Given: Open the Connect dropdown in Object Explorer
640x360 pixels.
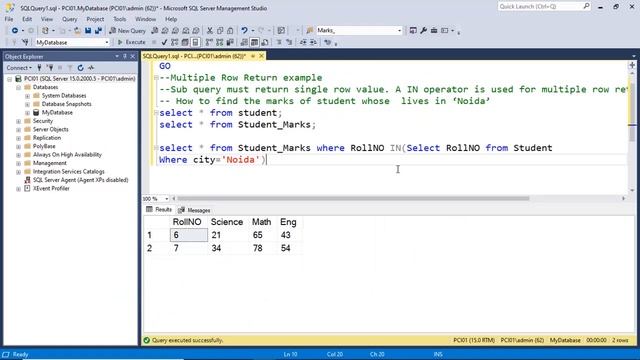Looking at the screenshot, I should (19, 68).
